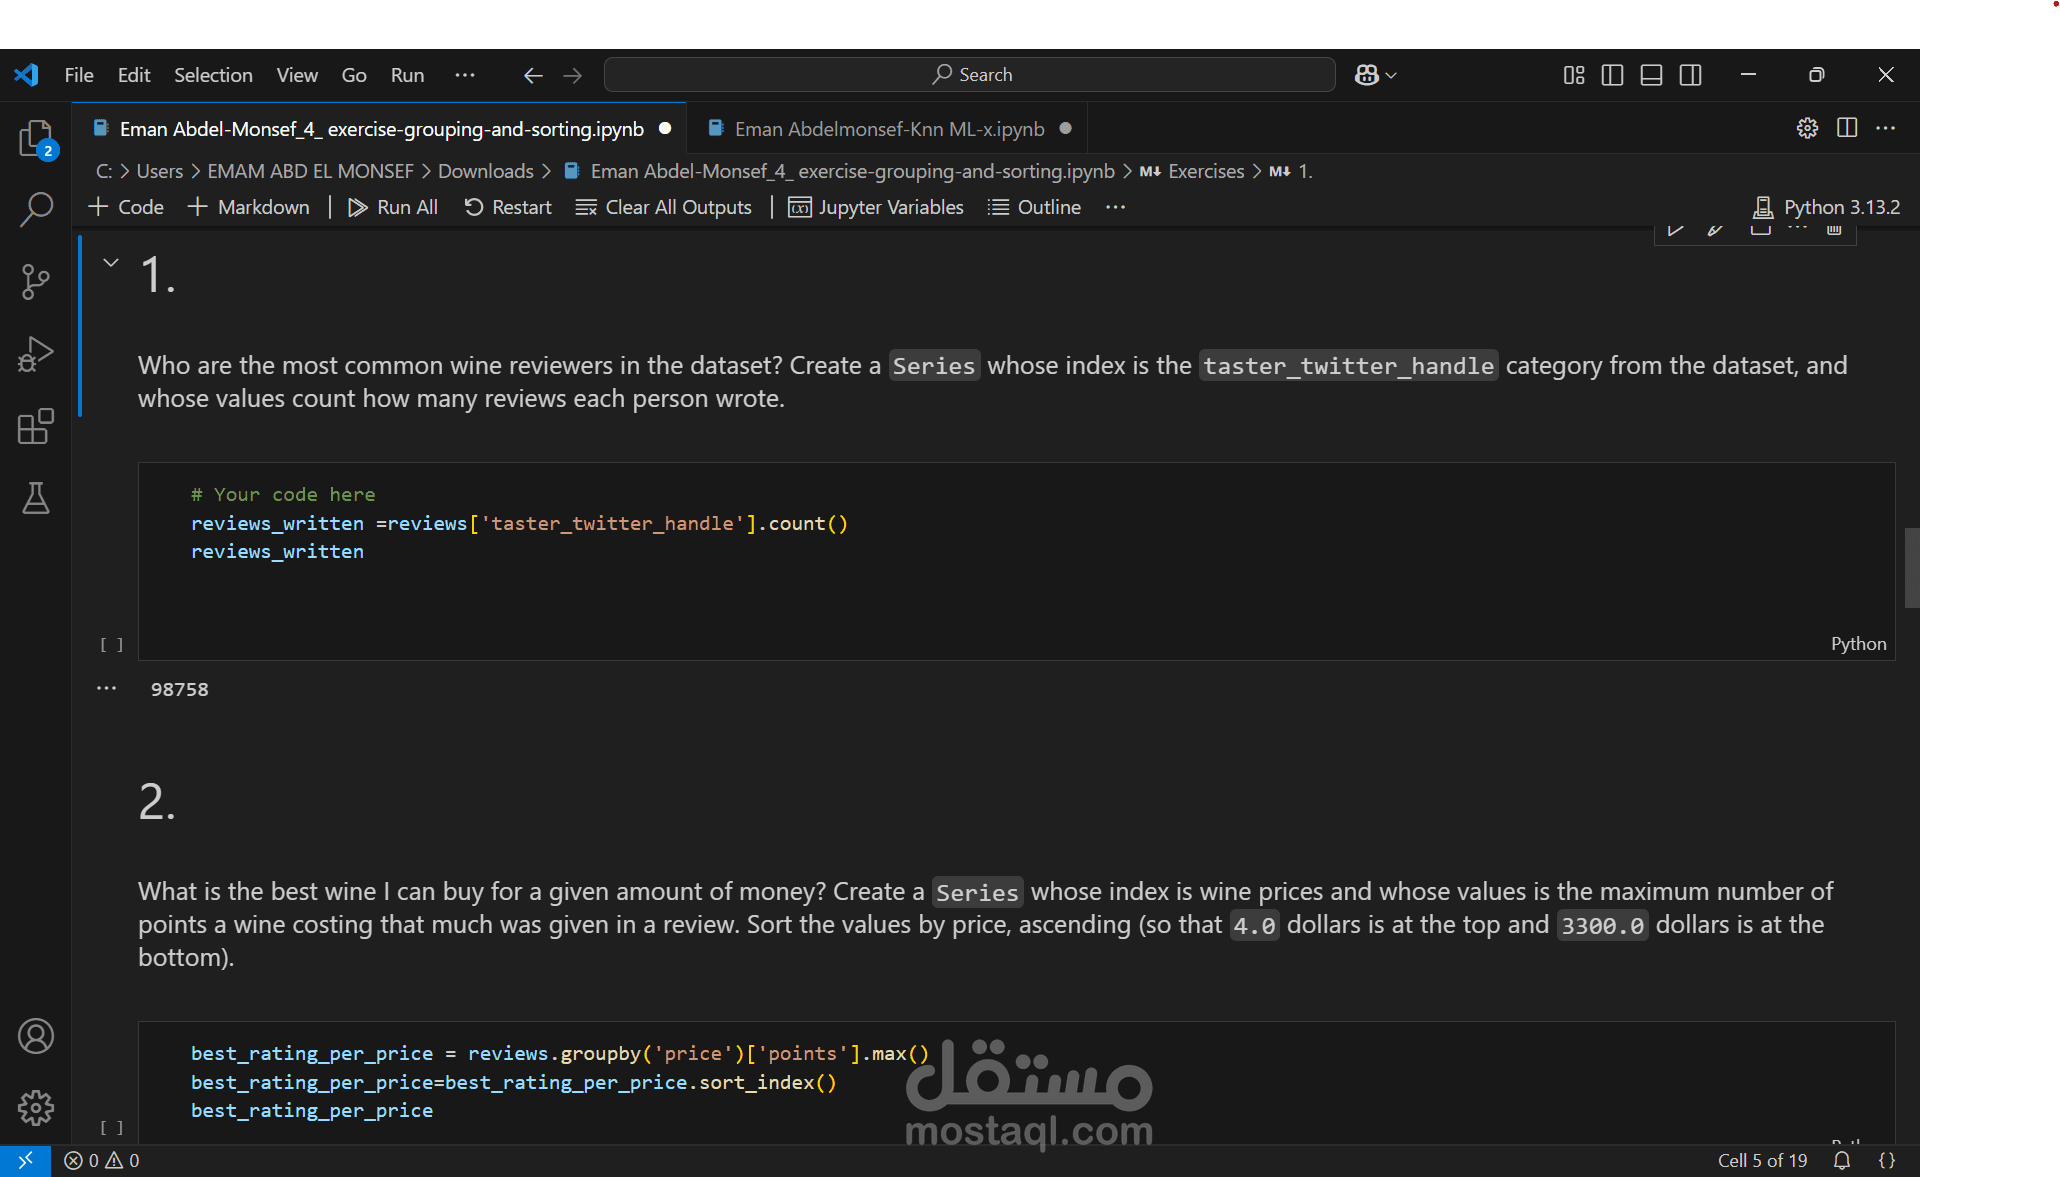
Task: Toggle the secondary side bar layout
Action: [1690, 75]
